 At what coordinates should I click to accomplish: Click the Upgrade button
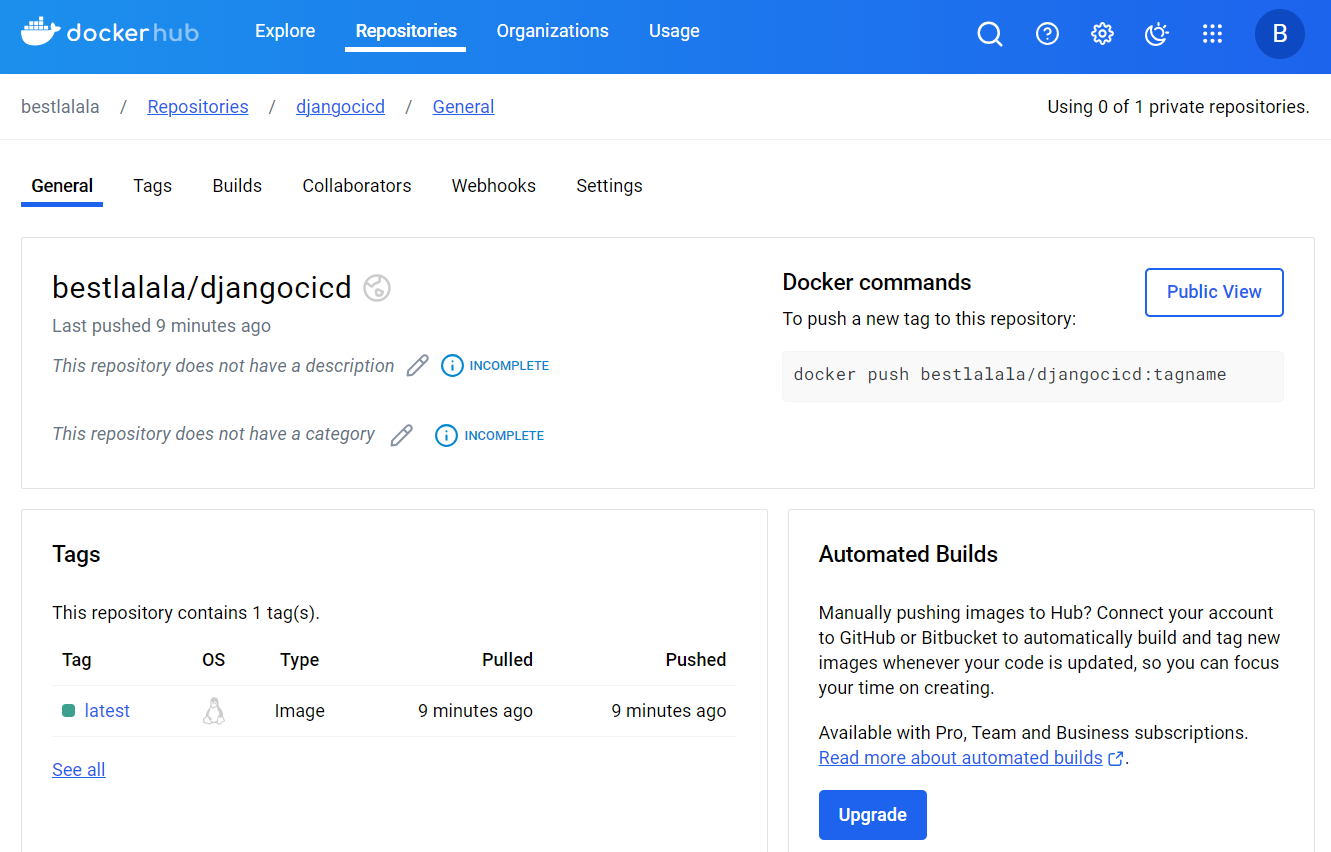pos(873,815)
